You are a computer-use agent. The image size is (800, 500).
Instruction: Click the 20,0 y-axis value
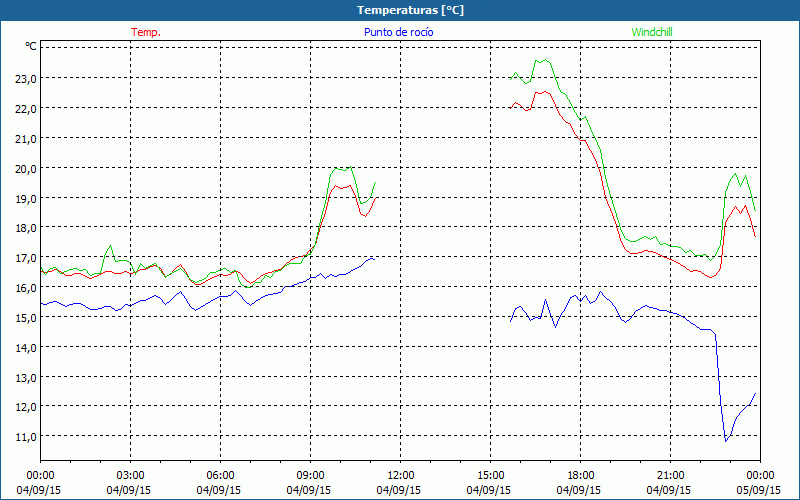[x=28, y=168]
